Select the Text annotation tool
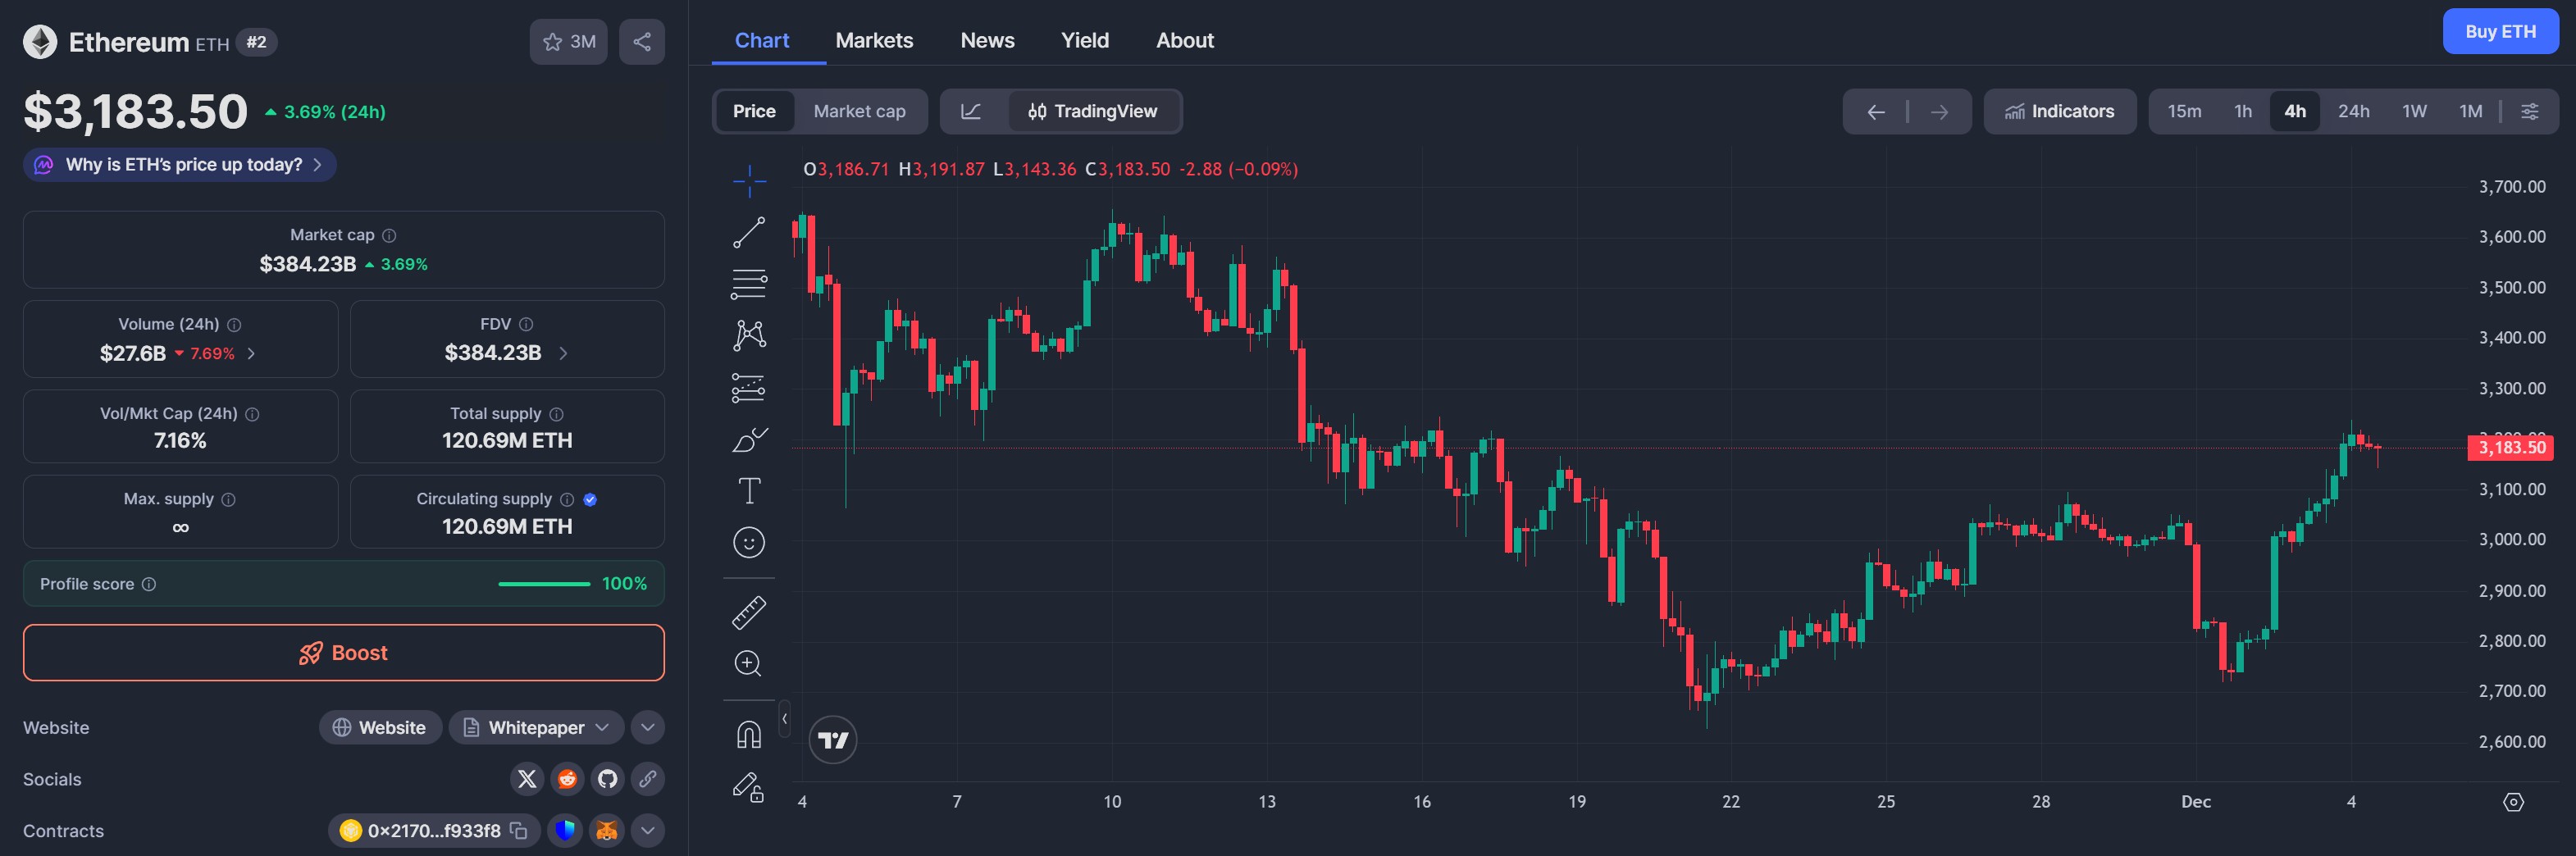This screenshot has height=856, width=2576. click(749, 490)
